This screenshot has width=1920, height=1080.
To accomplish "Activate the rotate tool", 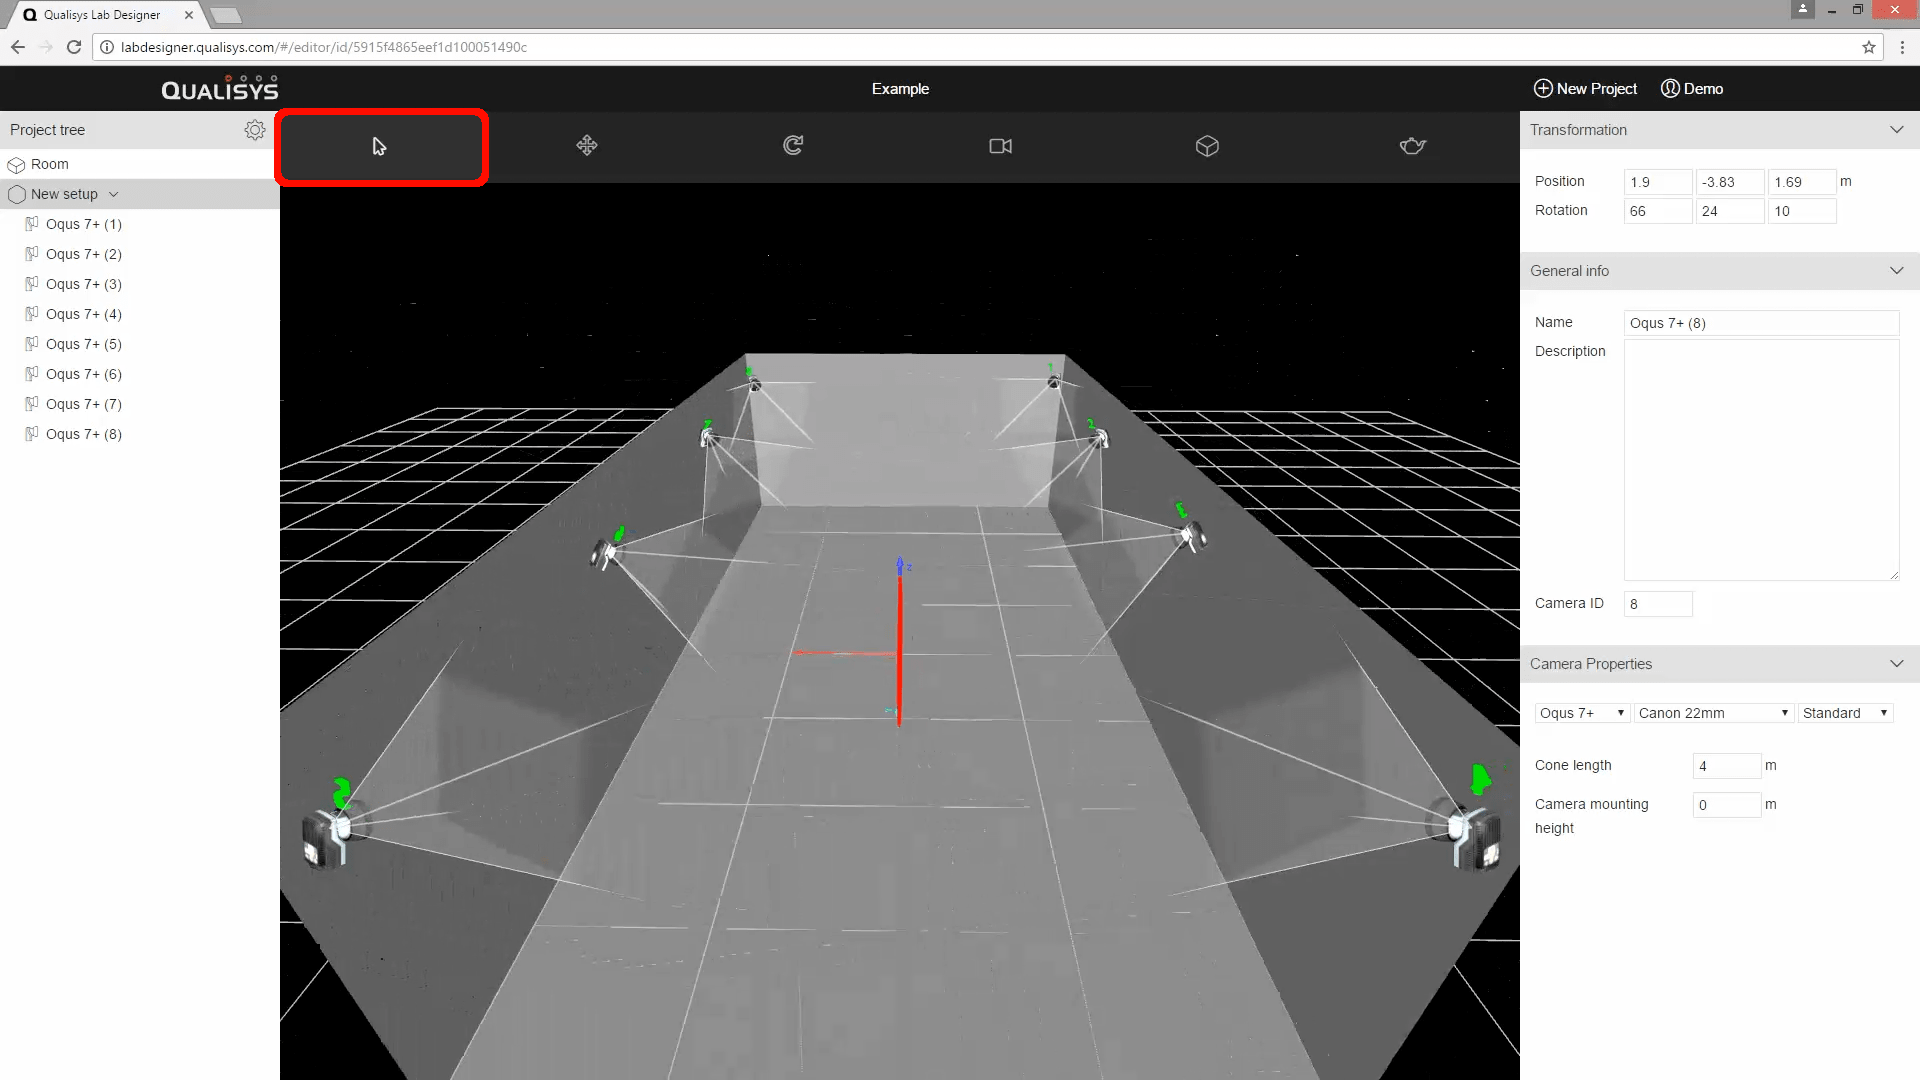I will [793, 146].
